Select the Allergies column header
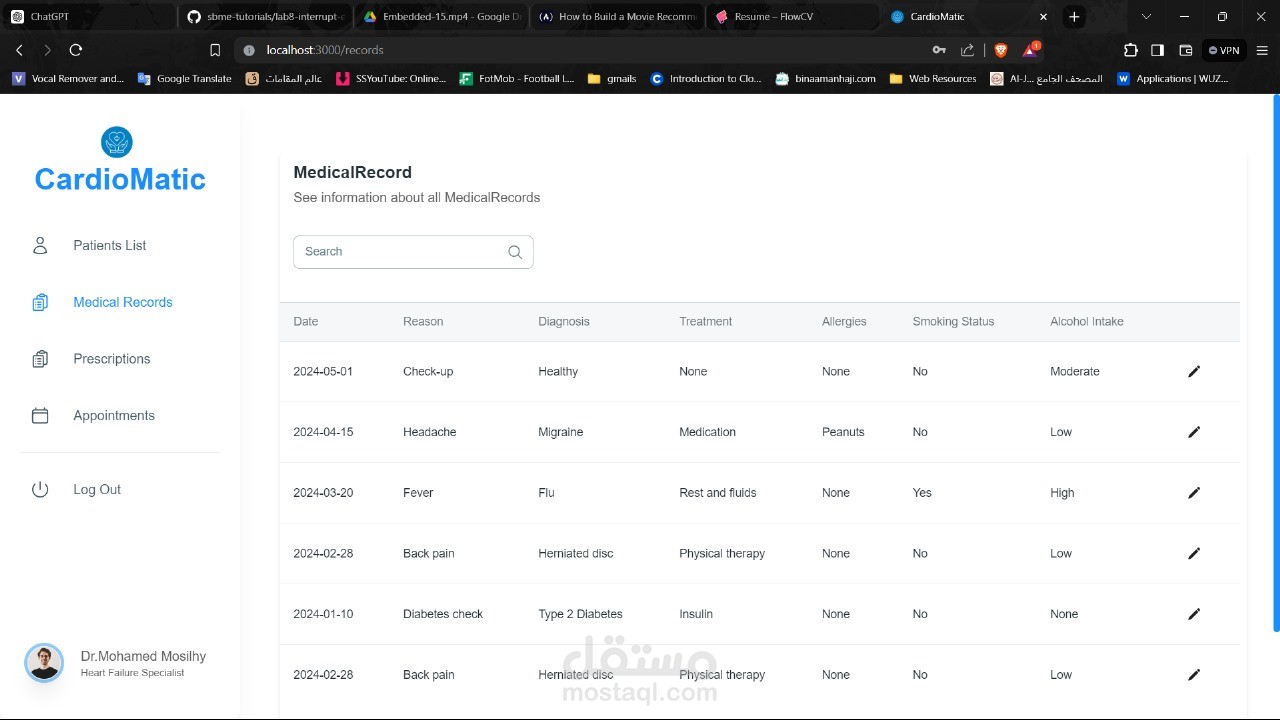The height and width of the screenshot is (720, 1280). [844, 322]
